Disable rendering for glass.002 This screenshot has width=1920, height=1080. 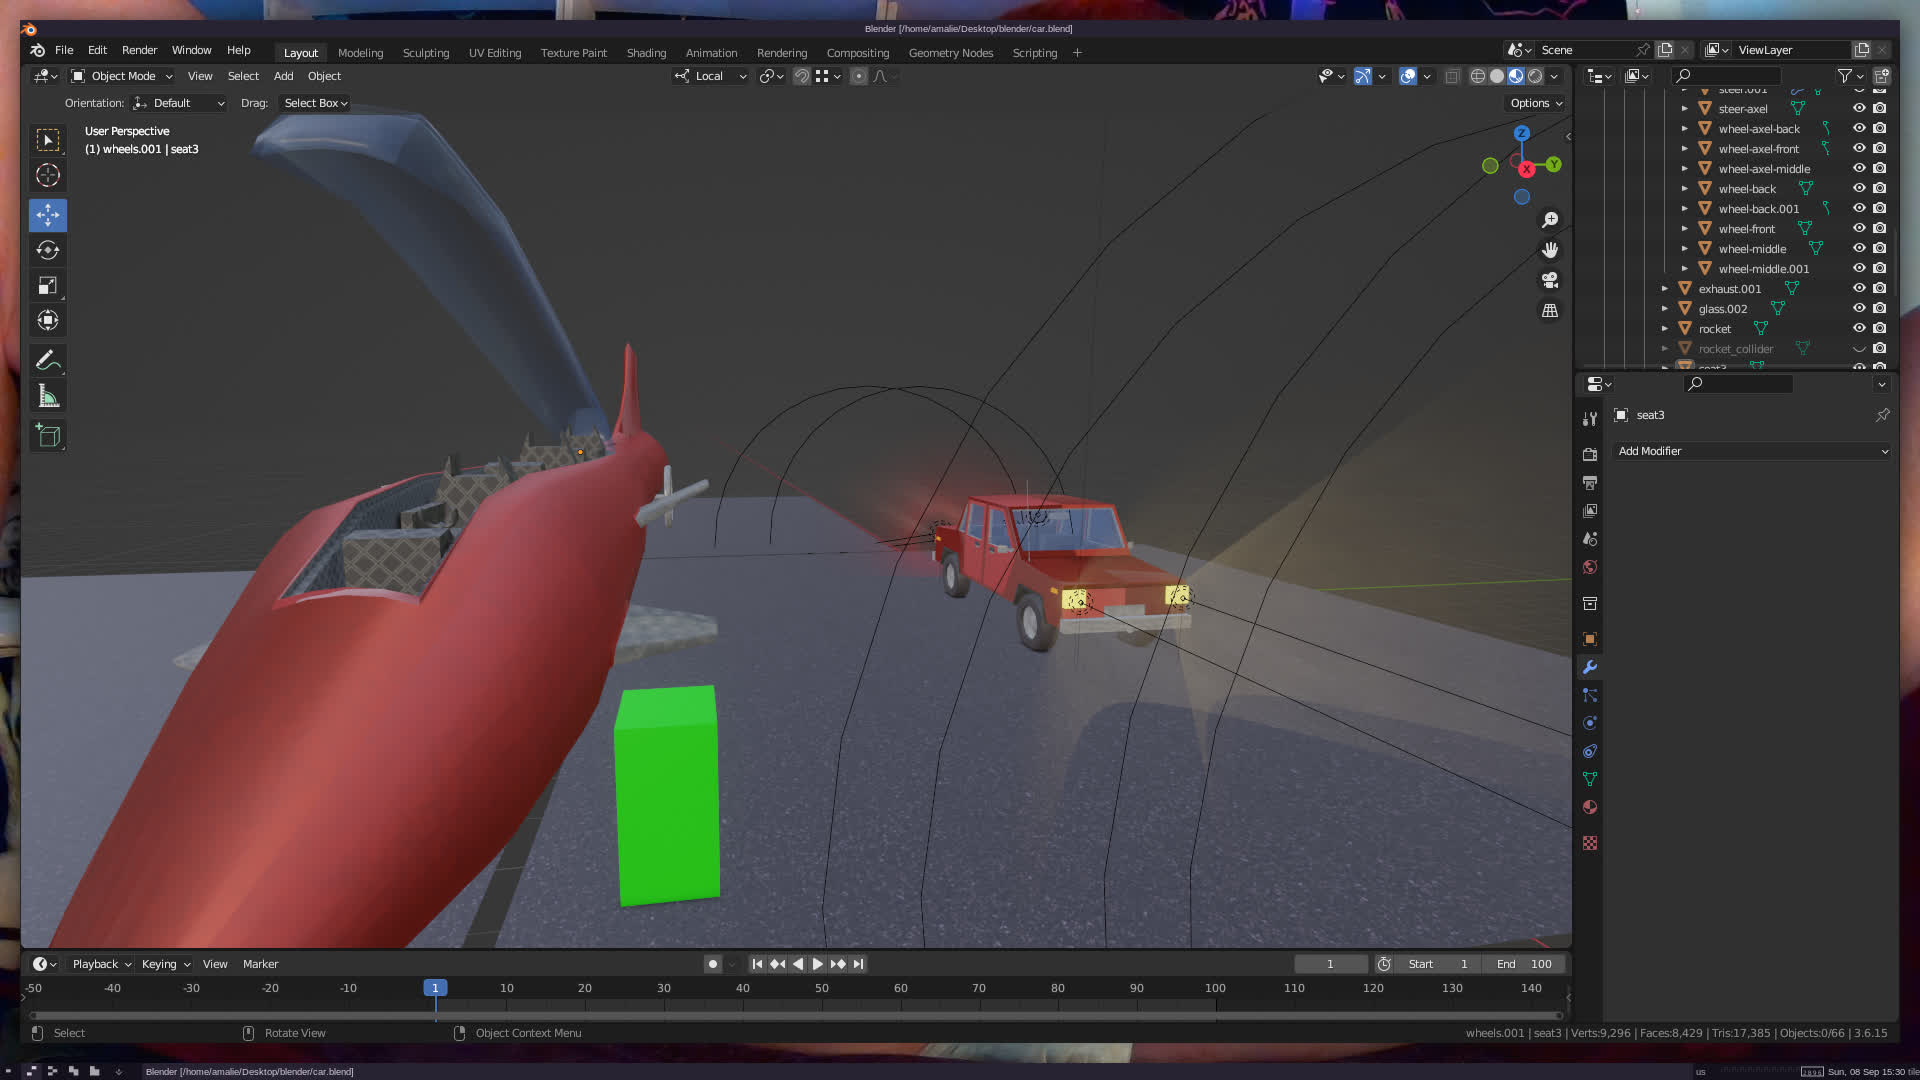pyautogui.click(x=1880, y=308)
